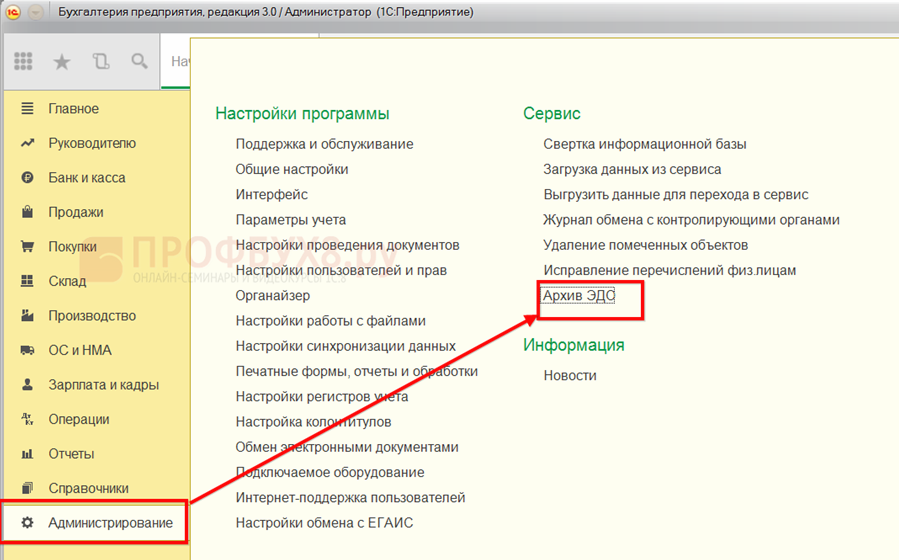Go to the Отчеты section
The image size is (899, 560).
(72, 454)
